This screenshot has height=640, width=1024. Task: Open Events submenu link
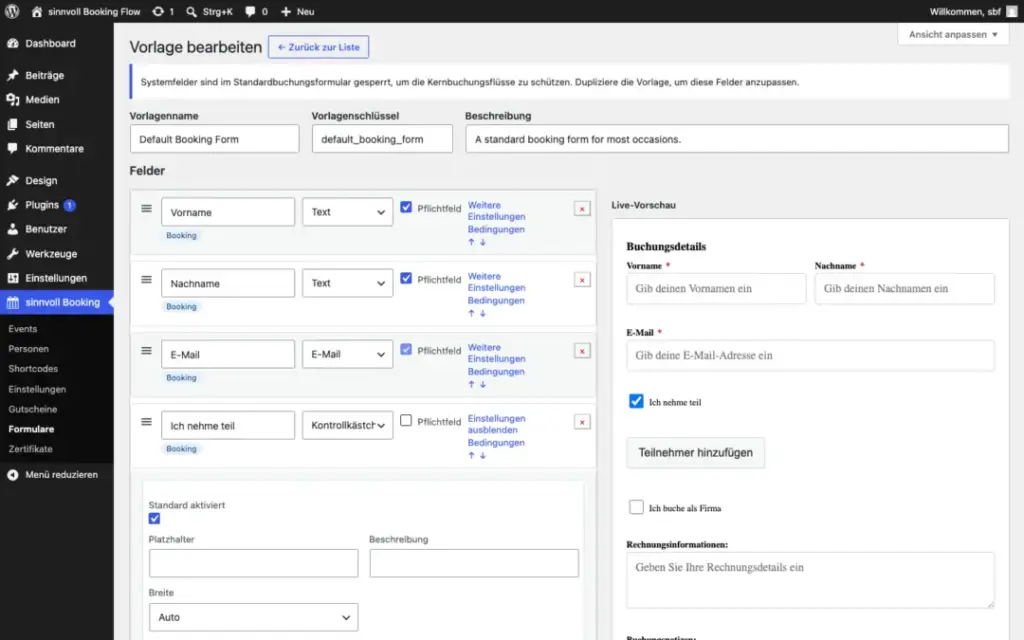point(23,328)
